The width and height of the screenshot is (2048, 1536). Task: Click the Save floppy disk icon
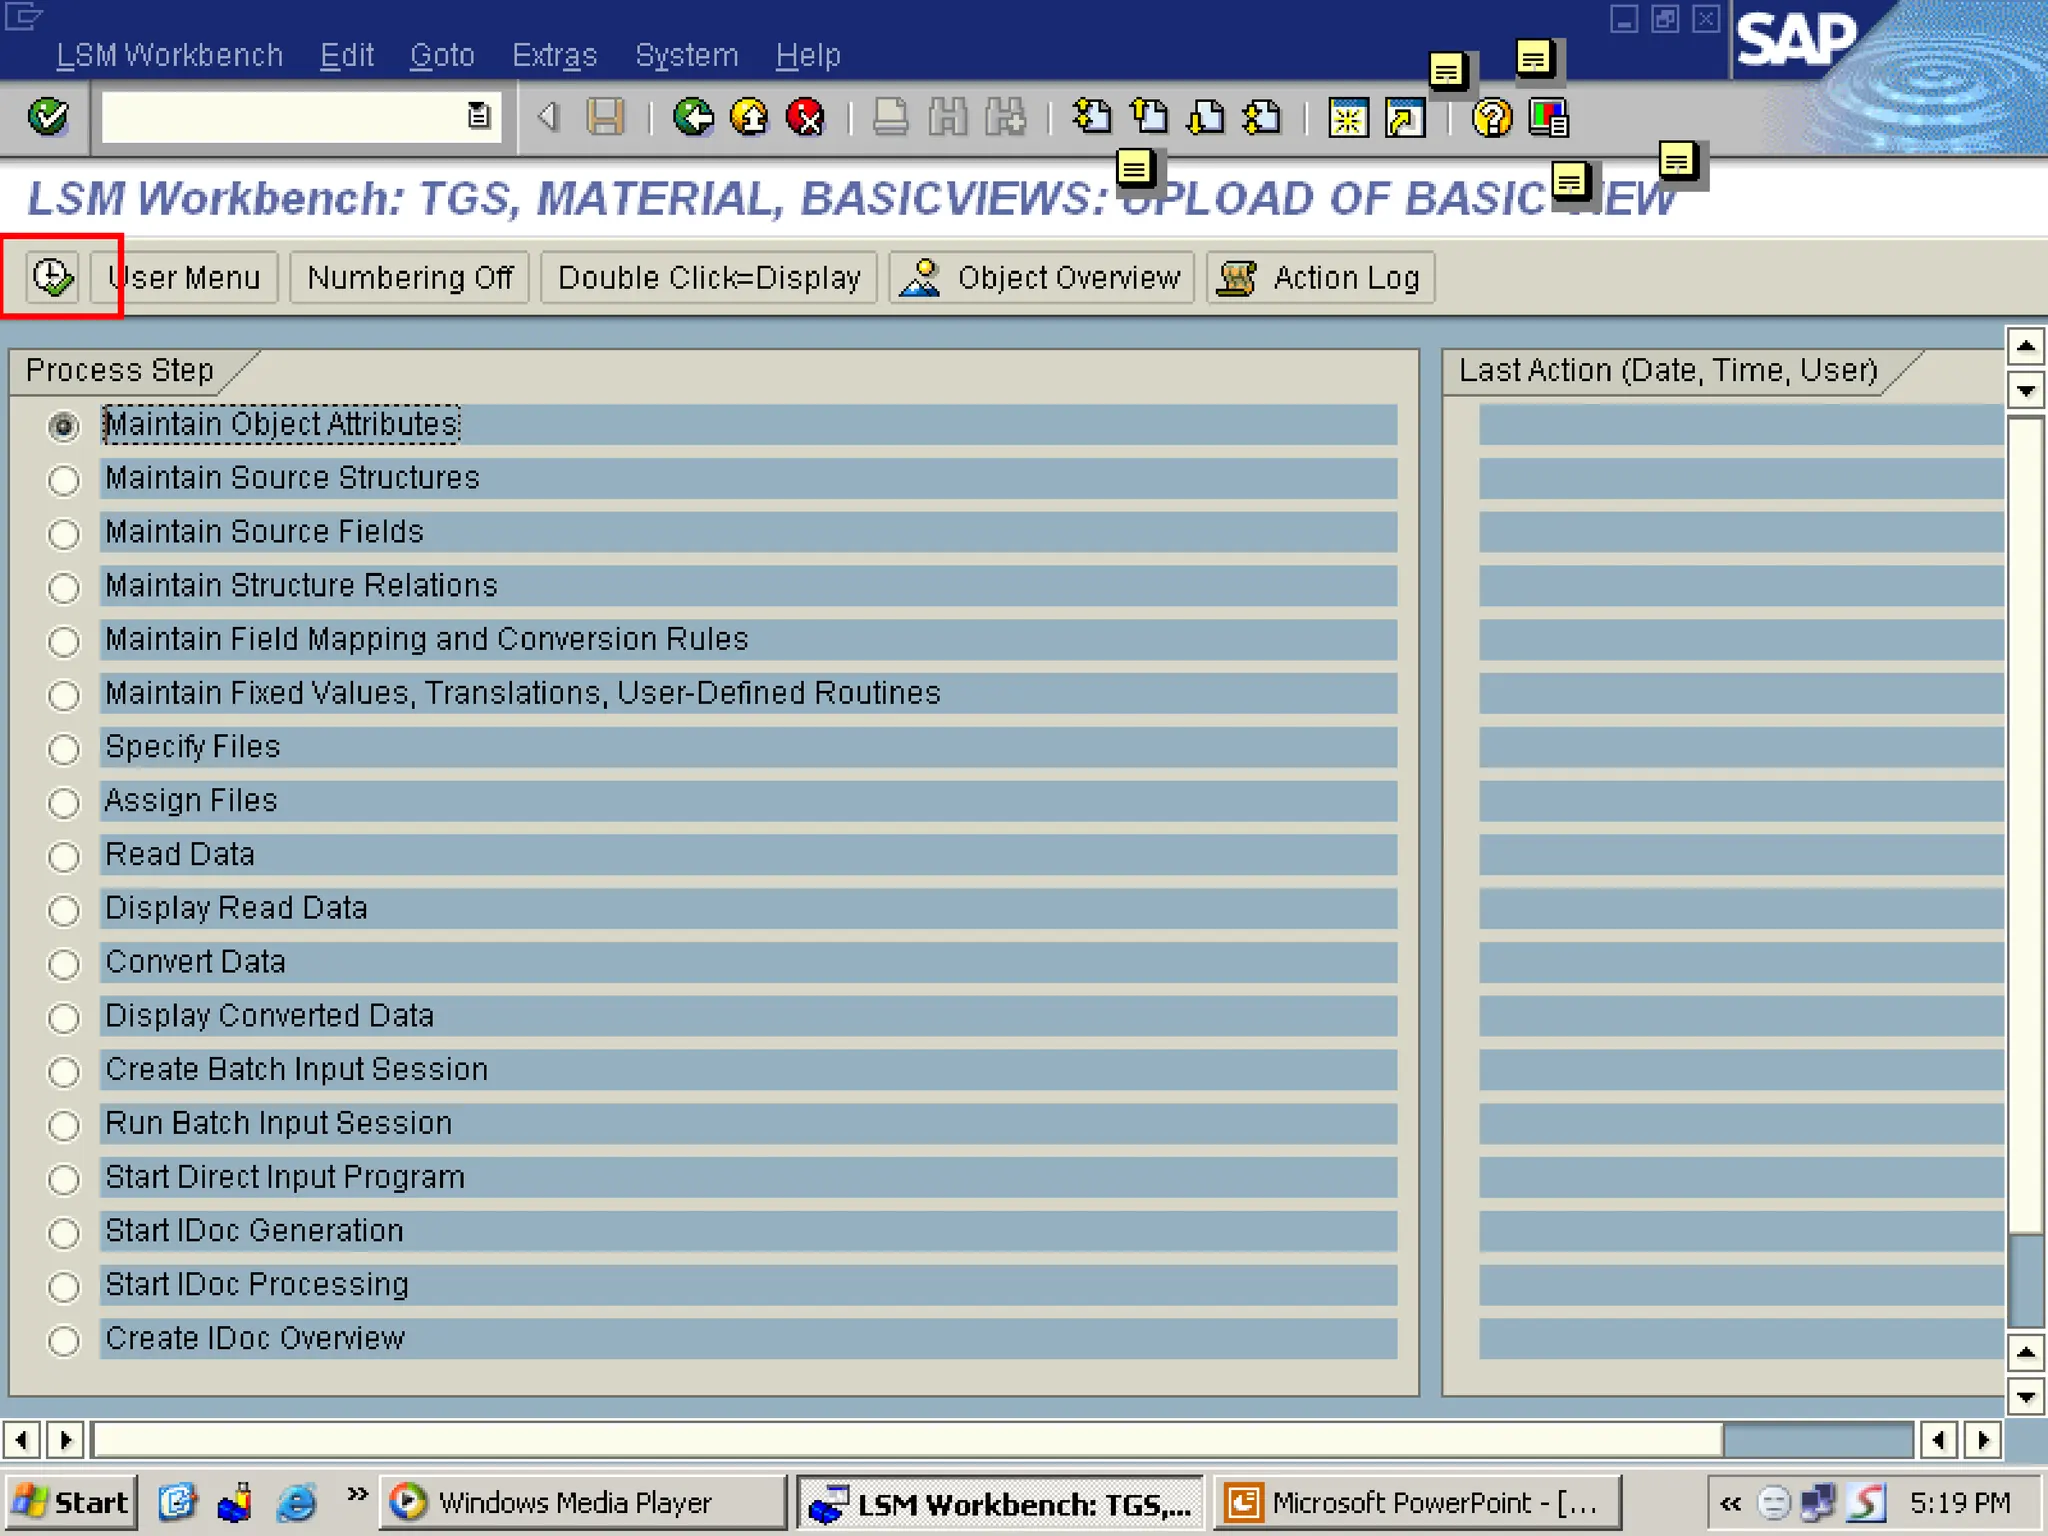(x=605, y=117)
